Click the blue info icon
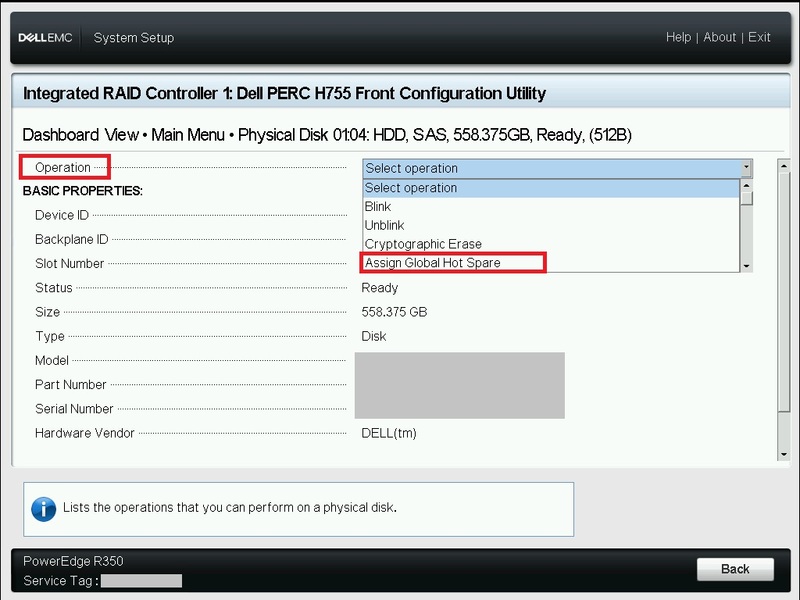The image size is (800, 600). coord(44,509)
